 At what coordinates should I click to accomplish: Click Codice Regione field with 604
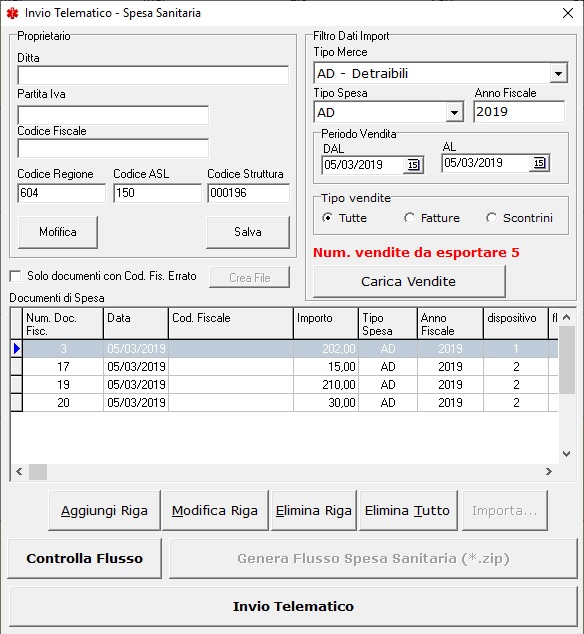pyautogui.click(x=61, y=193)
